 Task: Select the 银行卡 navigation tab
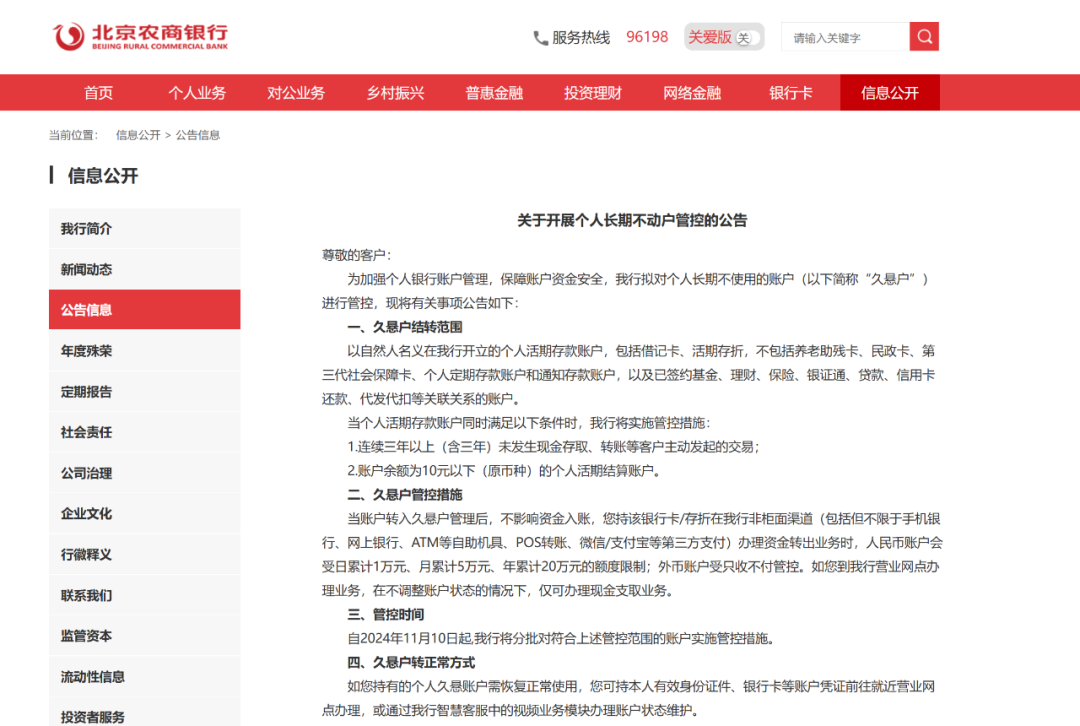(790, 92)
